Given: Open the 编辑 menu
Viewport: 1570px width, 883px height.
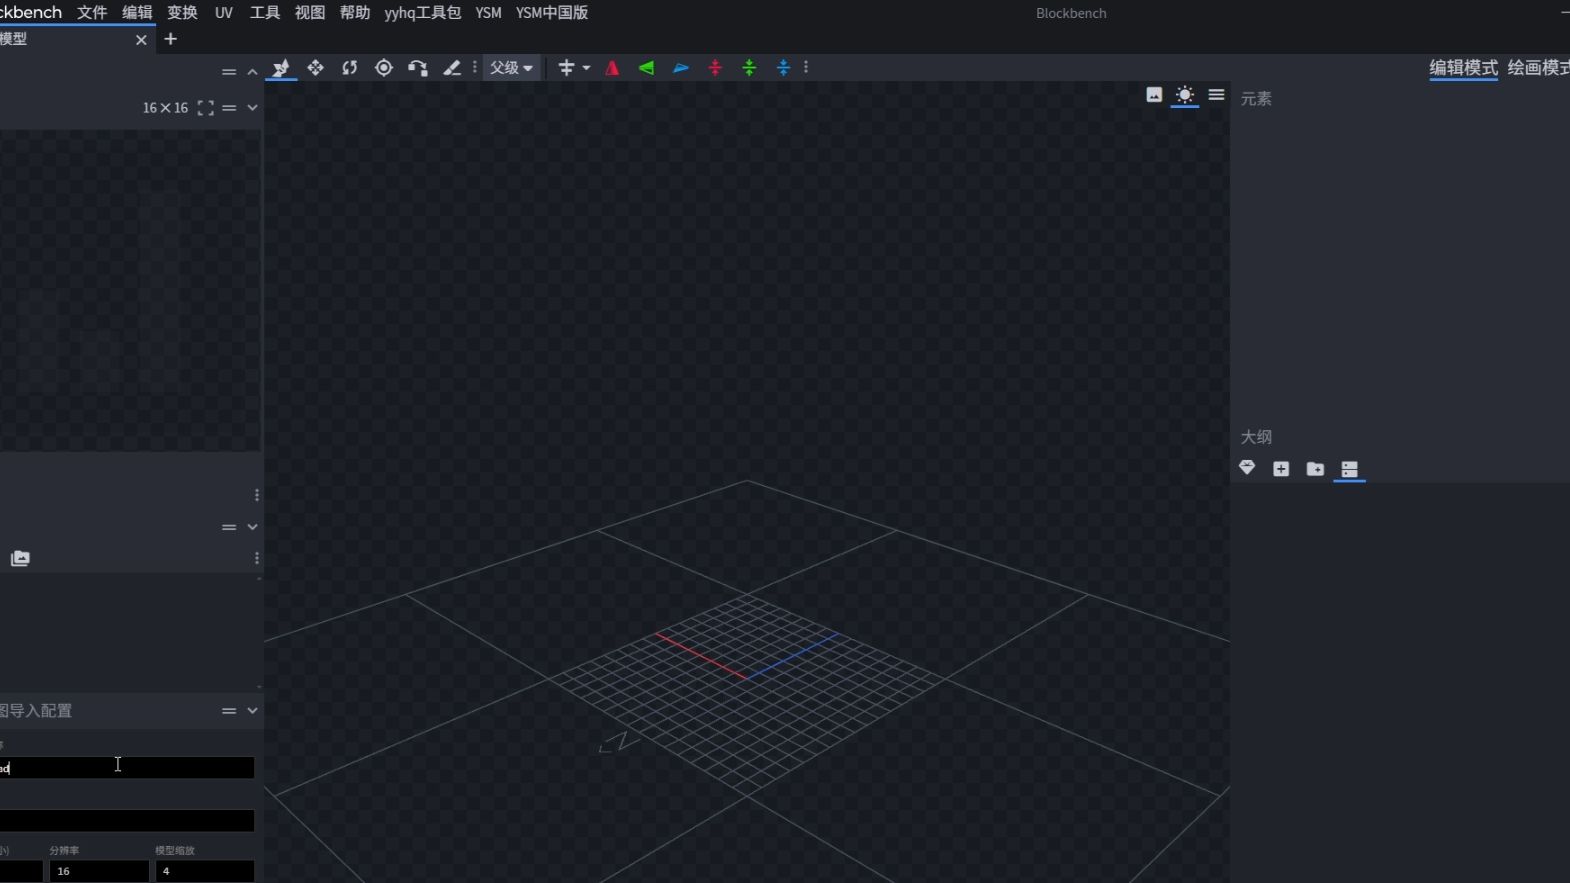Looking at the screenshot, I should tap(137, 13).
